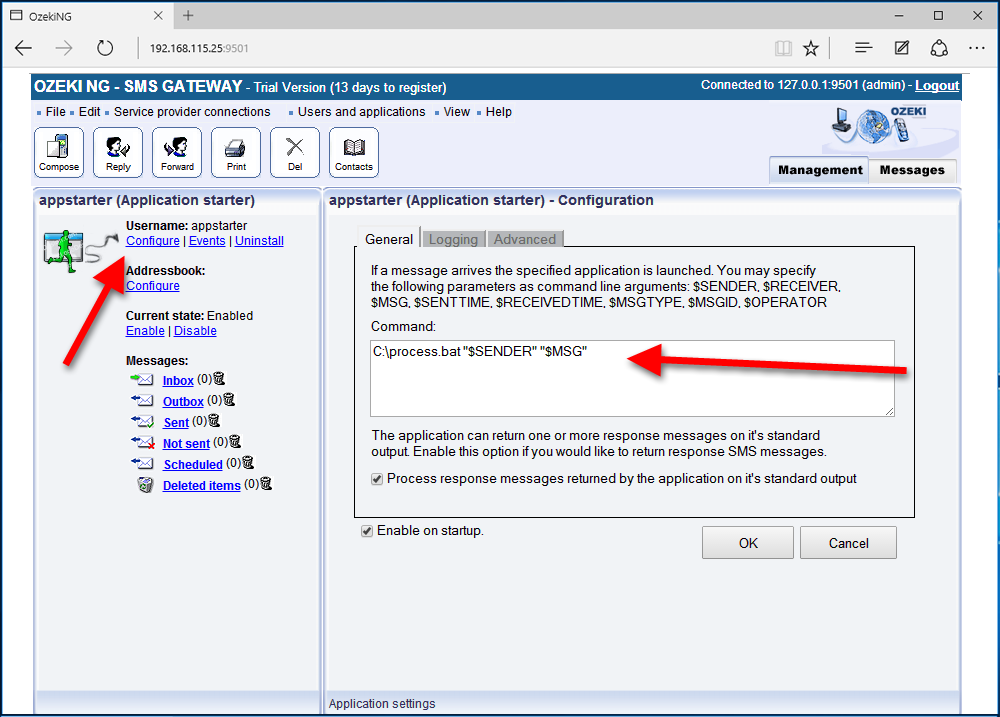Click the Print toolbar icon
Viewport: 1000px width, 717px height.
236,153
